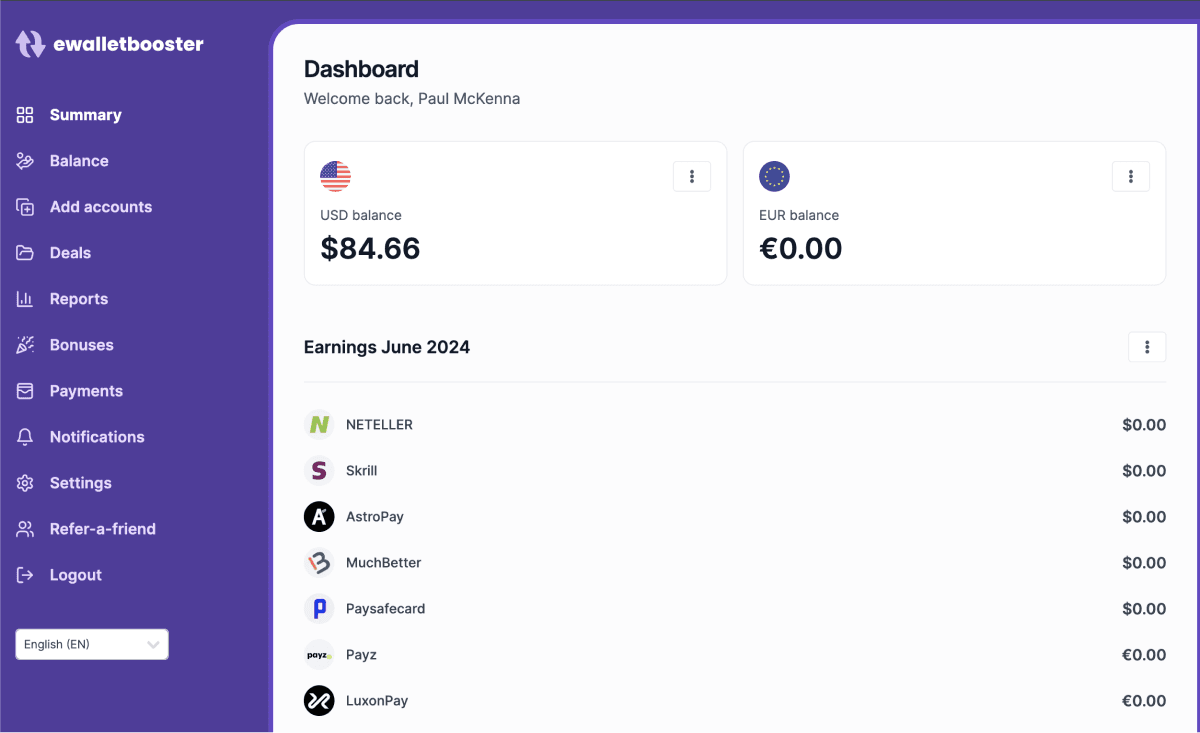This screenshot has height=733, width=1200.
Task: Open the USD balance options menu
Action: (691, 176)
